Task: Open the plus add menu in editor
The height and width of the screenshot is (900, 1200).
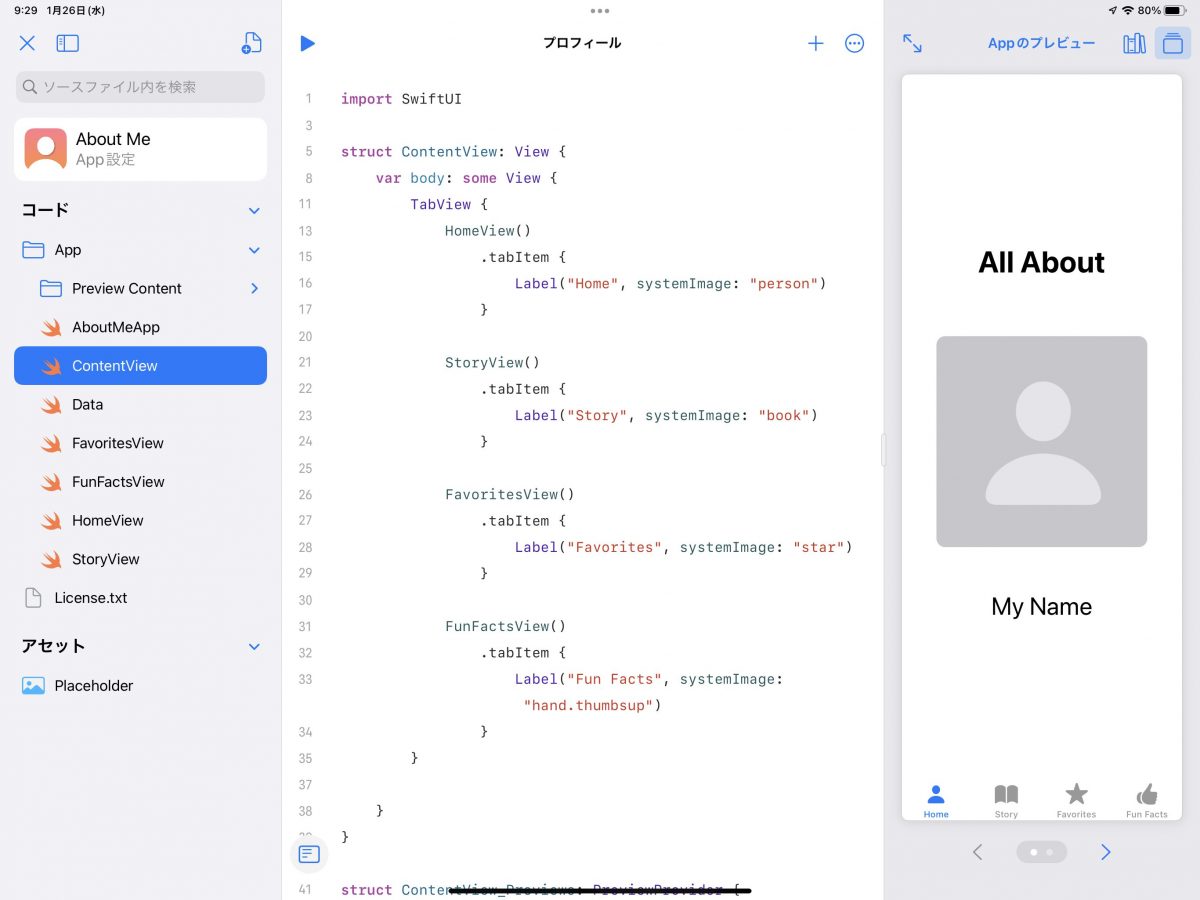Action: click(816, 43)
